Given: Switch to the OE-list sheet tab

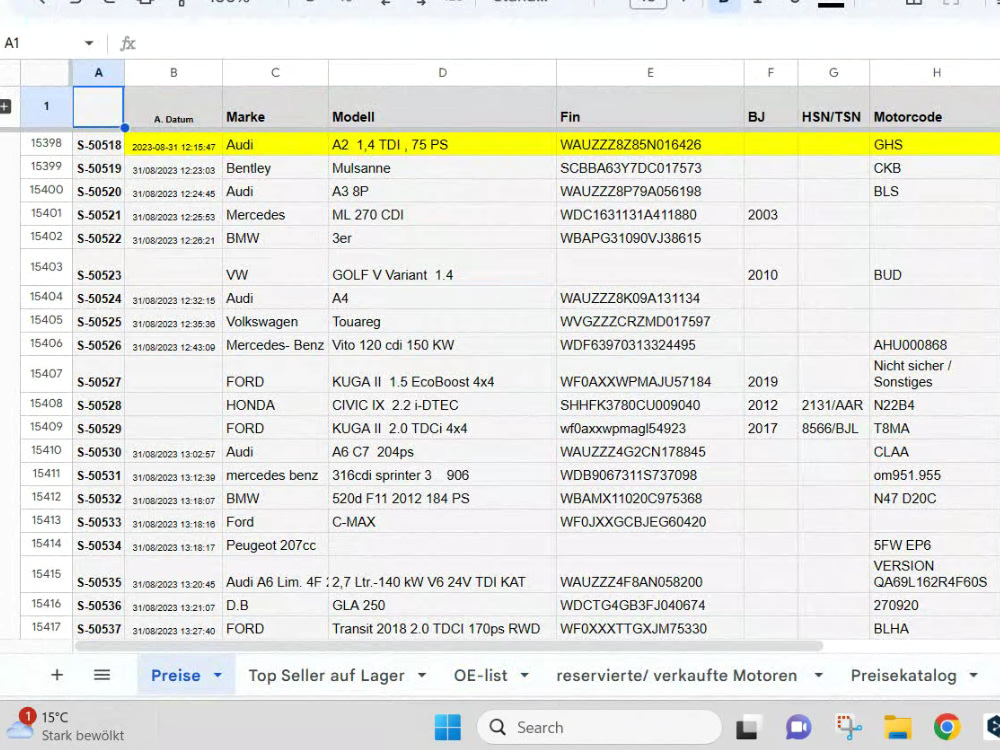Looking at the screenshot, I should [481, 675].
